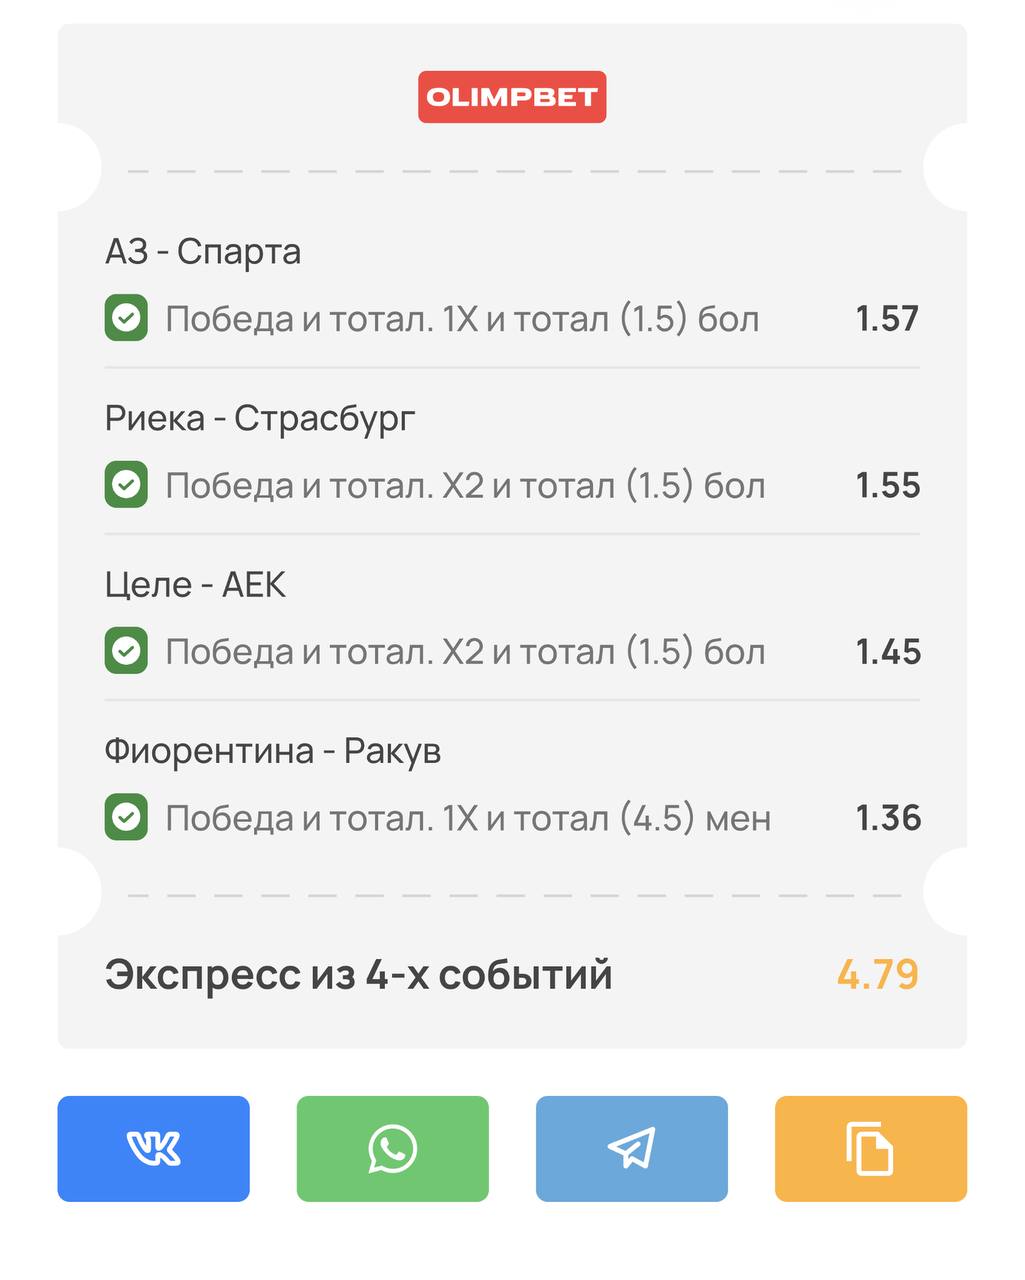Viewport: 1025px width, 1280px height.
Task: Click the total express odds 4.79
Action: 877,974
